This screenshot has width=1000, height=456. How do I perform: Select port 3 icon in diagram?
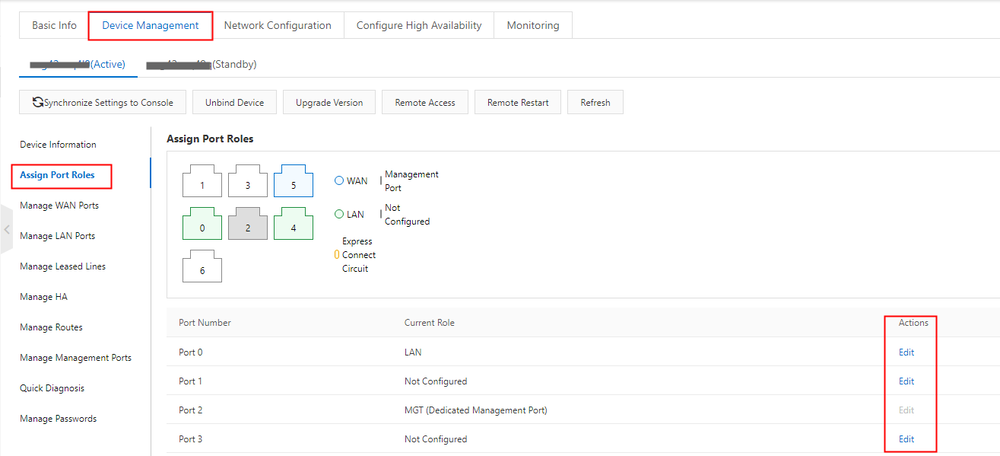[x=247, y=183]
